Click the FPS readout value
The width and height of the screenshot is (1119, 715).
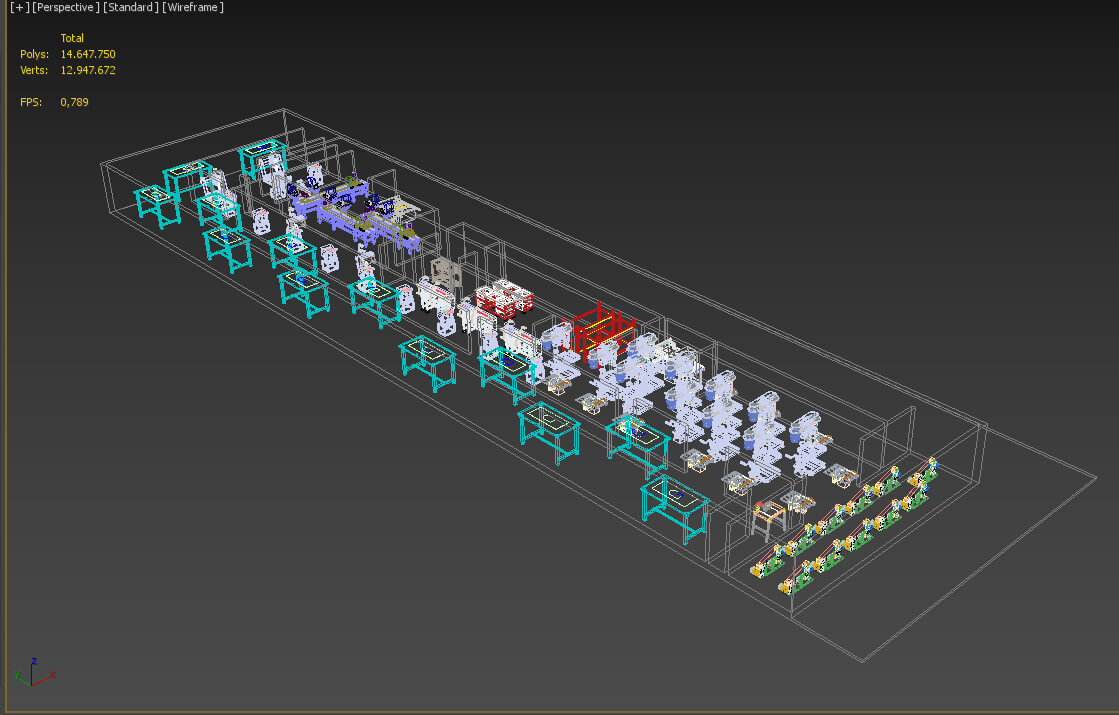tap(74, 102)
